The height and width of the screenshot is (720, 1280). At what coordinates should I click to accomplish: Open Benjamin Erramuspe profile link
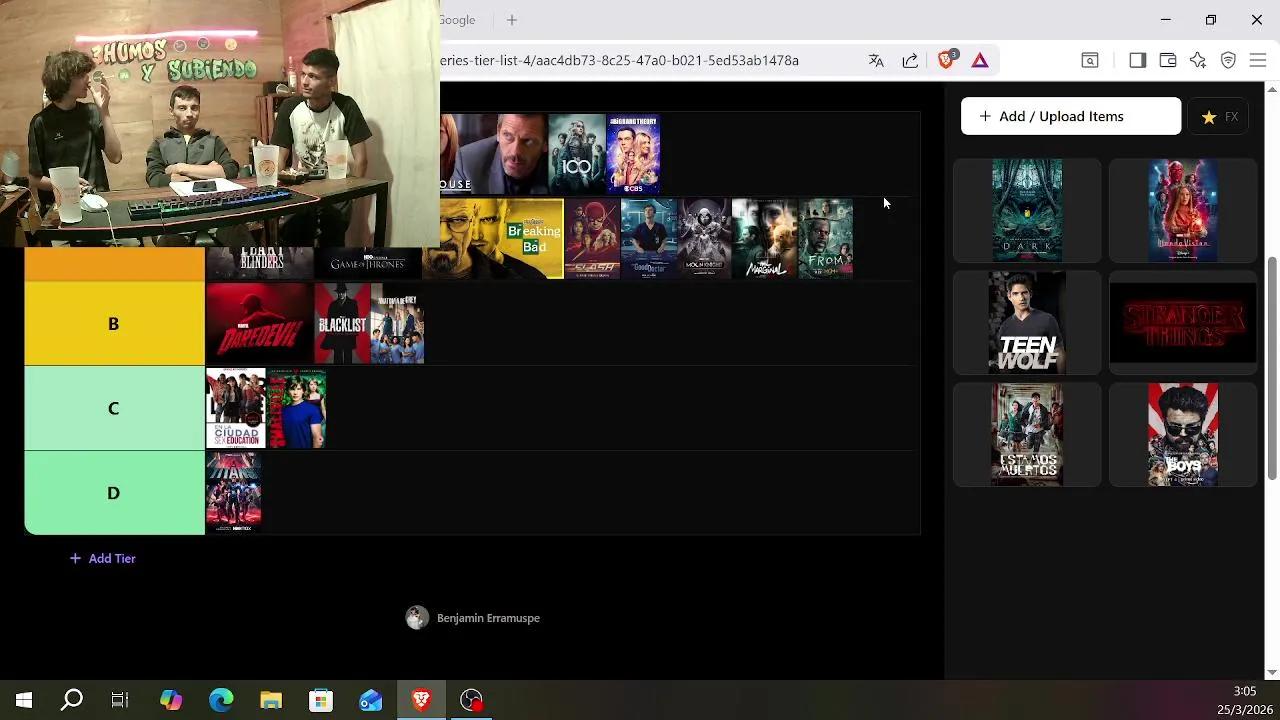point(473,618)
